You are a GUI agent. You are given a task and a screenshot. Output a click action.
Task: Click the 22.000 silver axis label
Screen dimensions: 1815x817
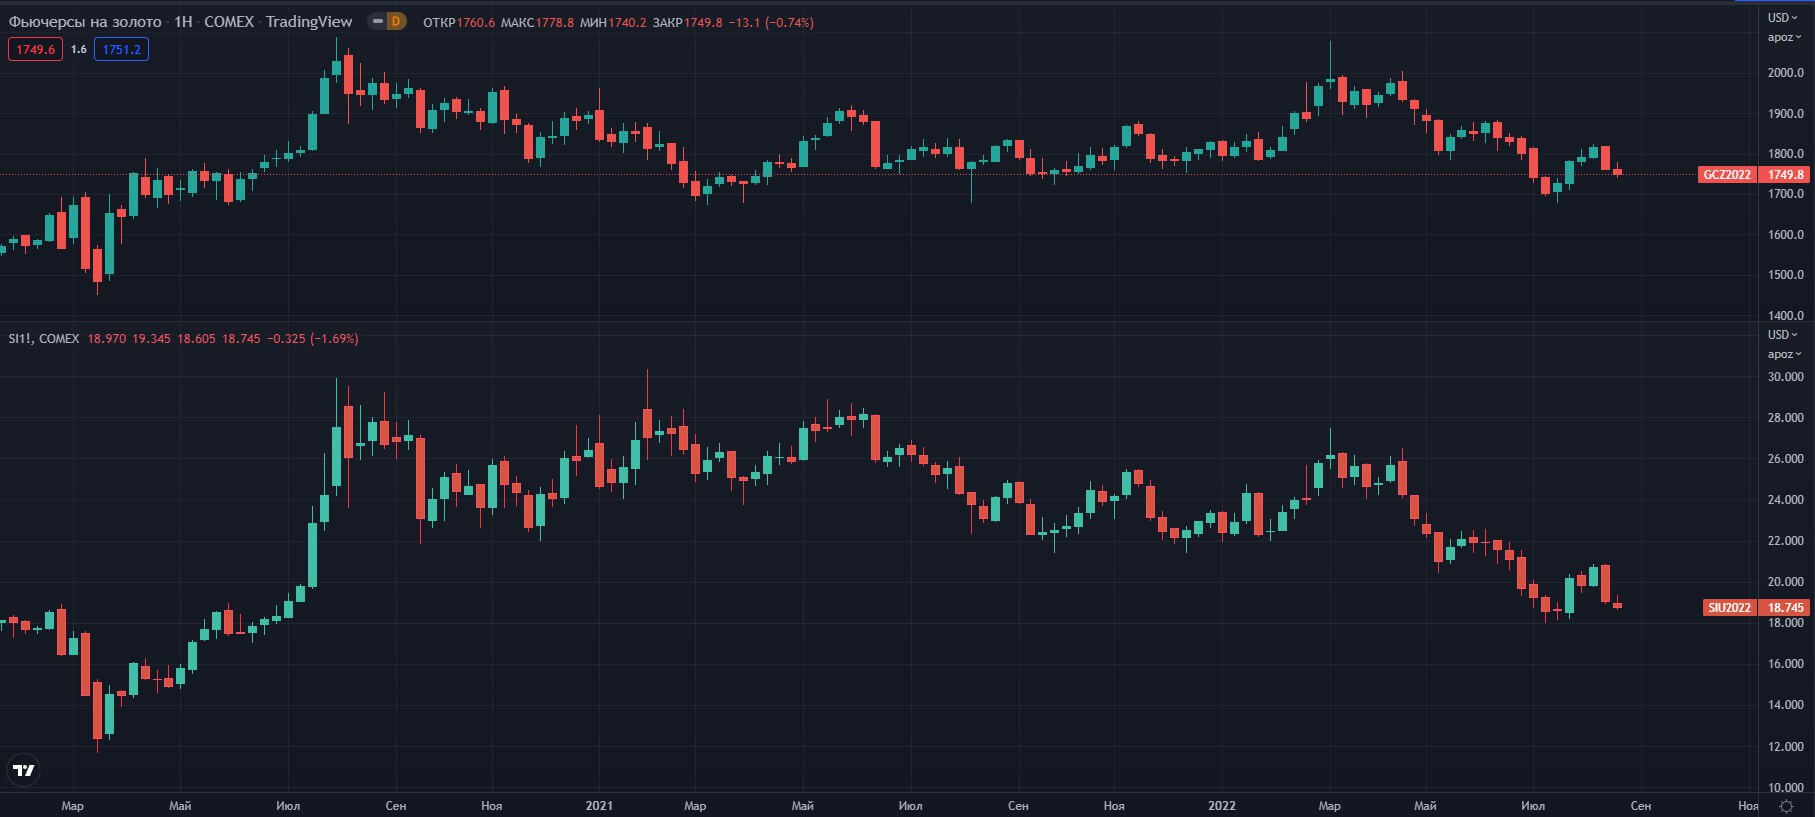tap(1786, 541)
